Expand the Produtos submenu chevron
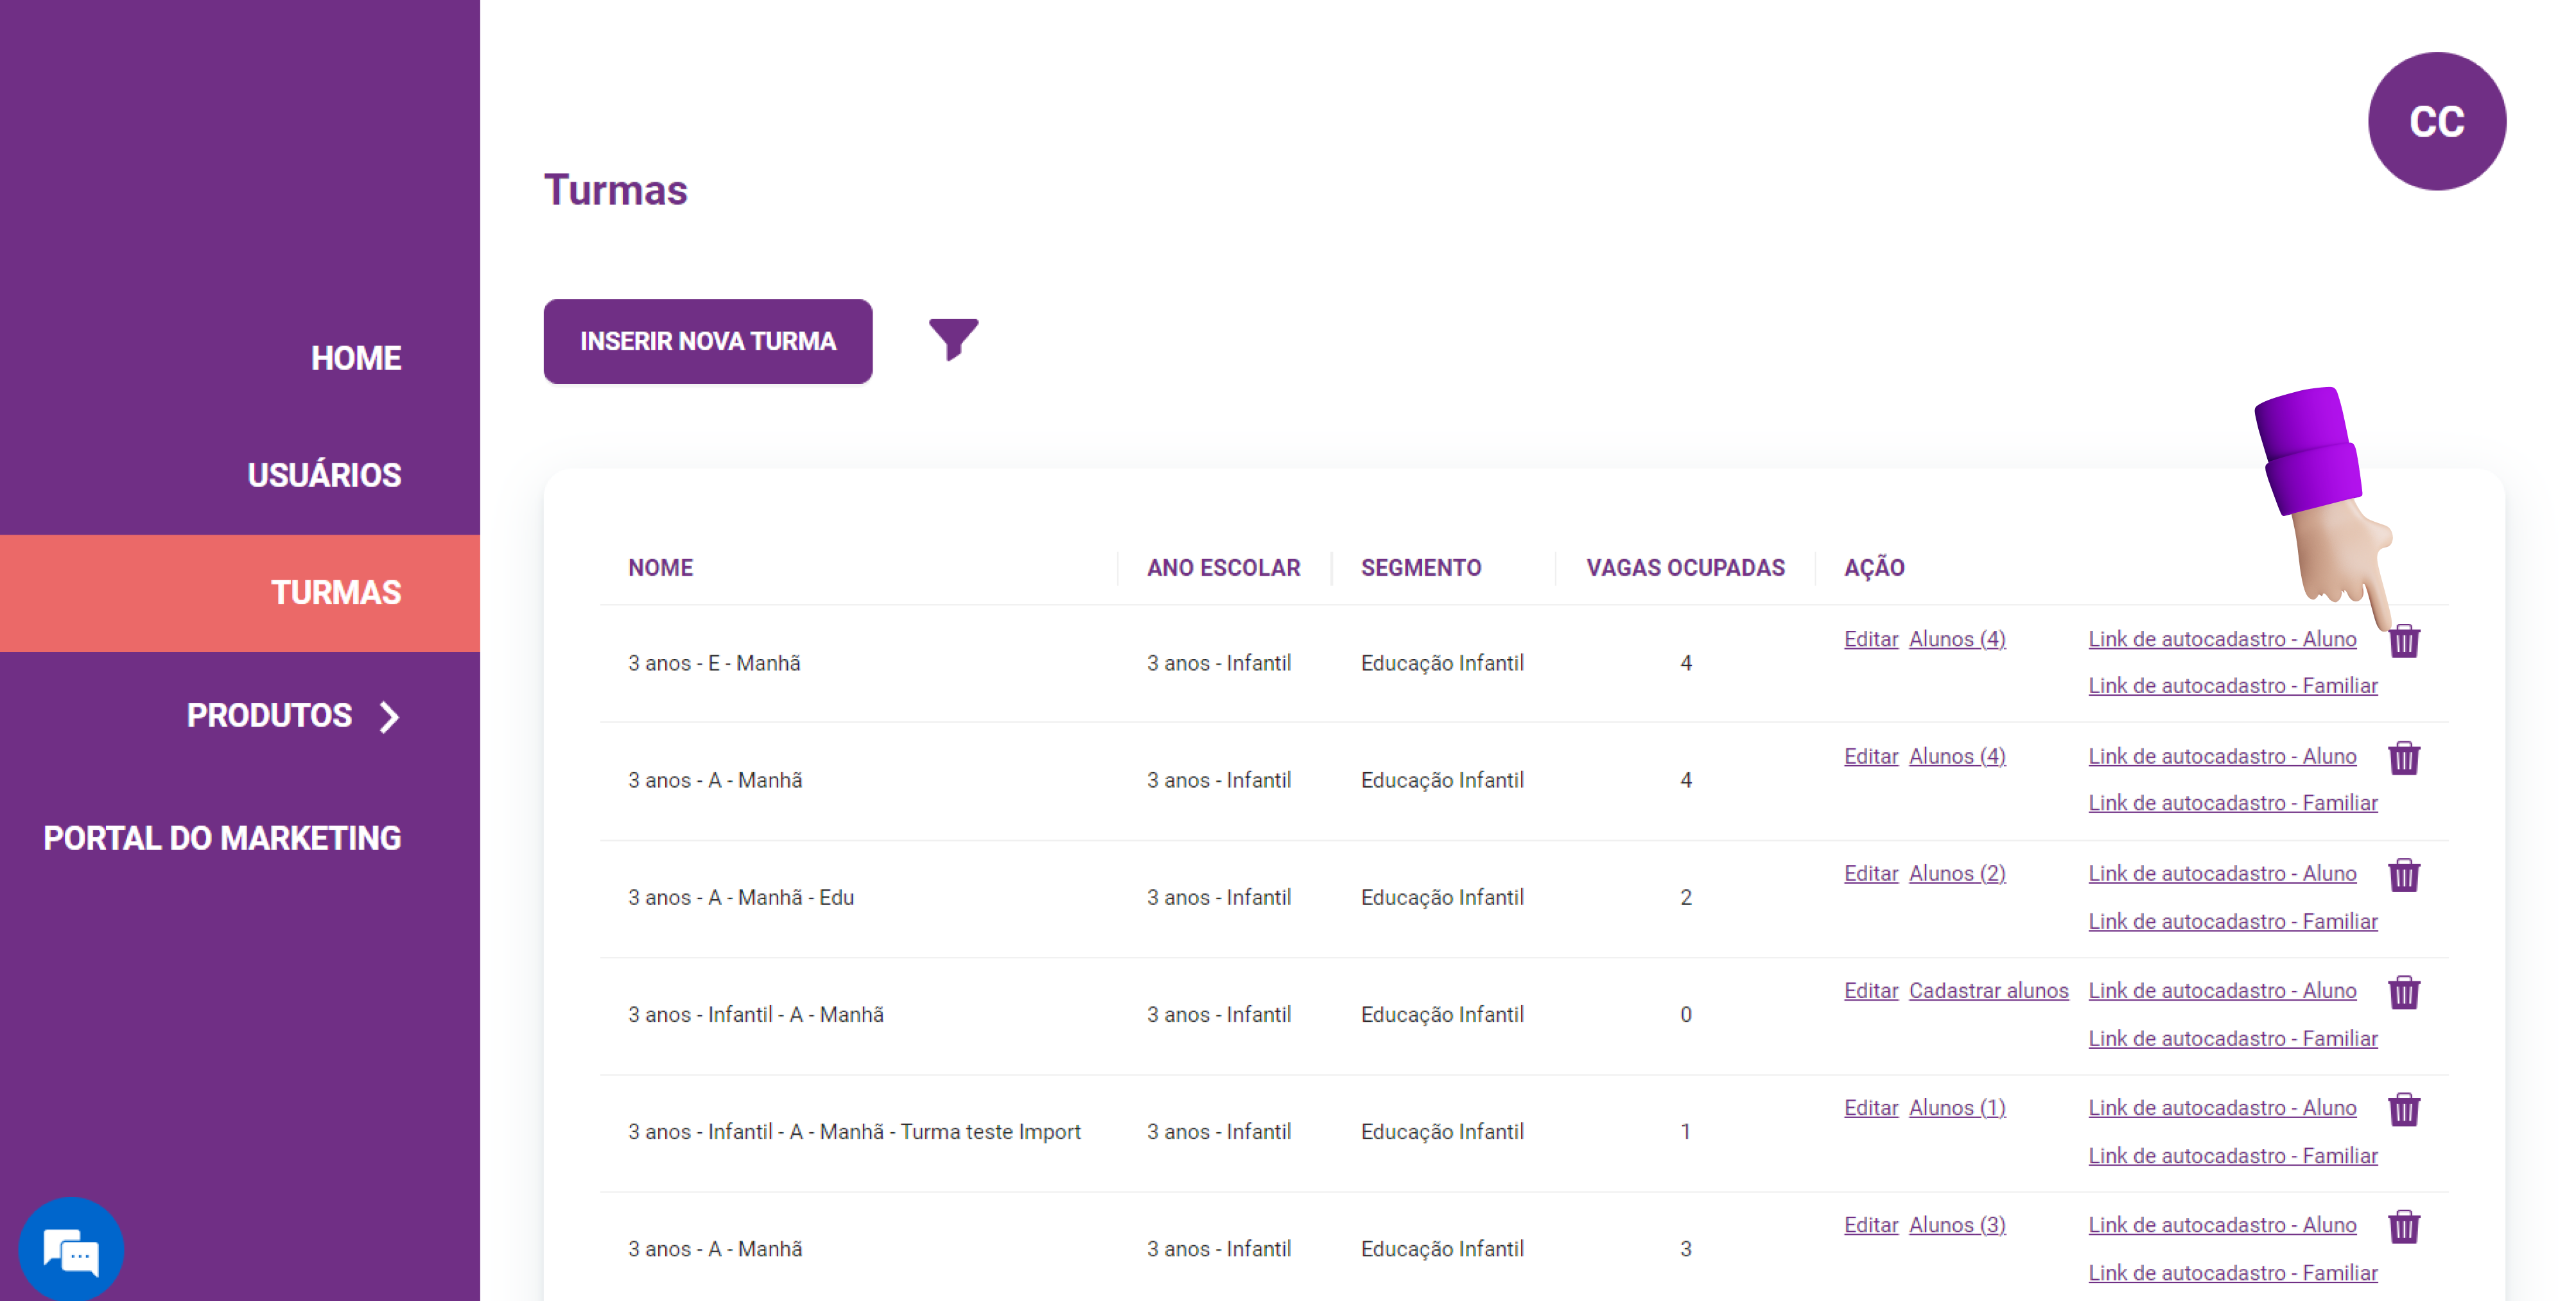This screenshot has height=1301, width=2576. [390, 716]
